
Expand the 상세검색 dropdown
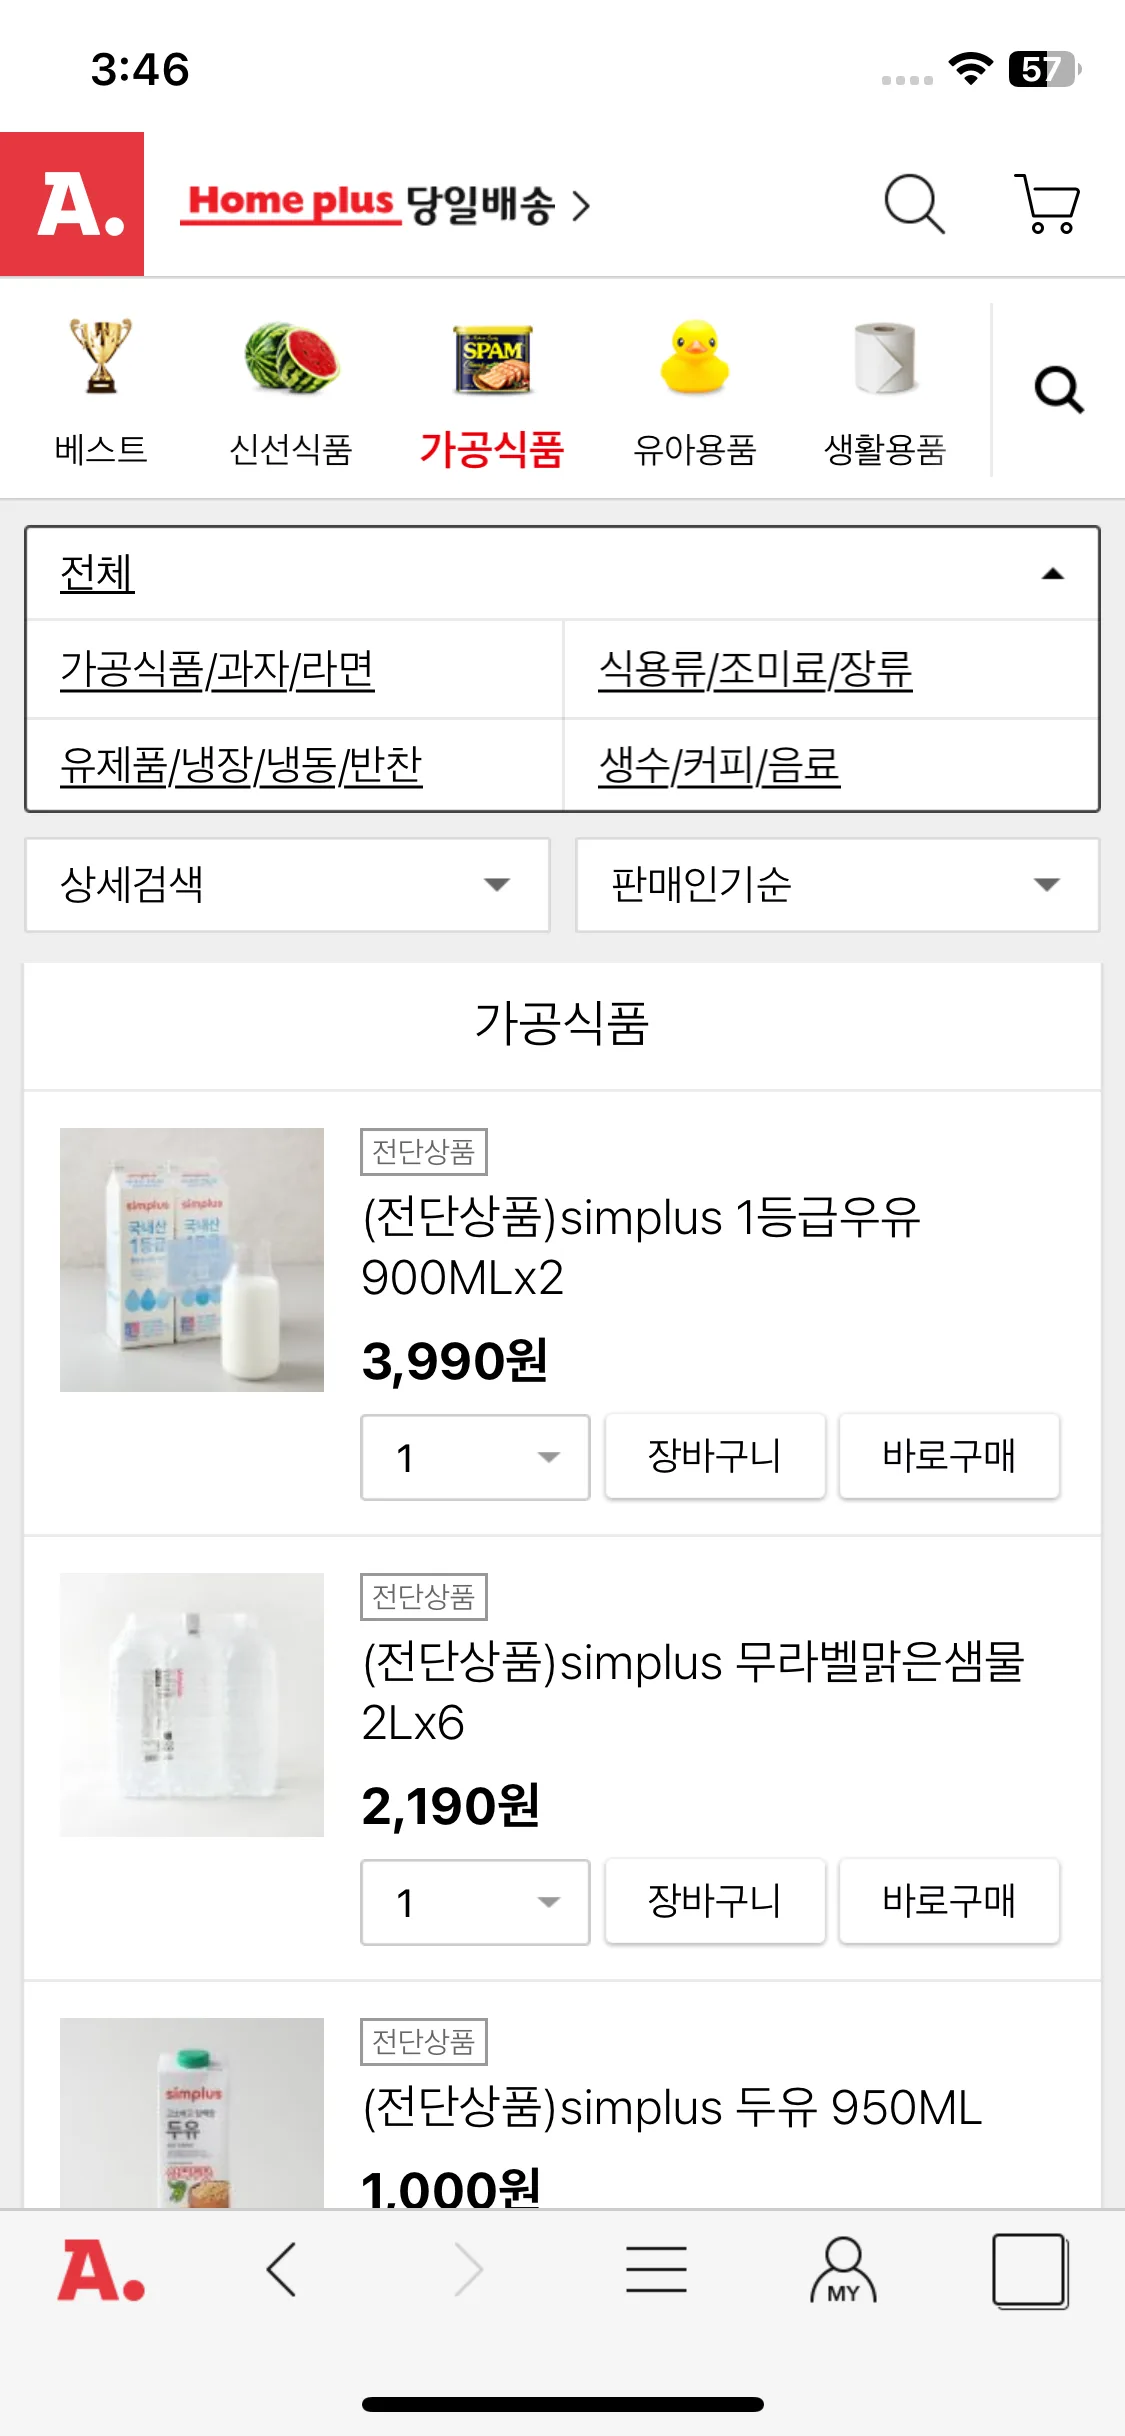pyautogui.click(x=287, y=885)
